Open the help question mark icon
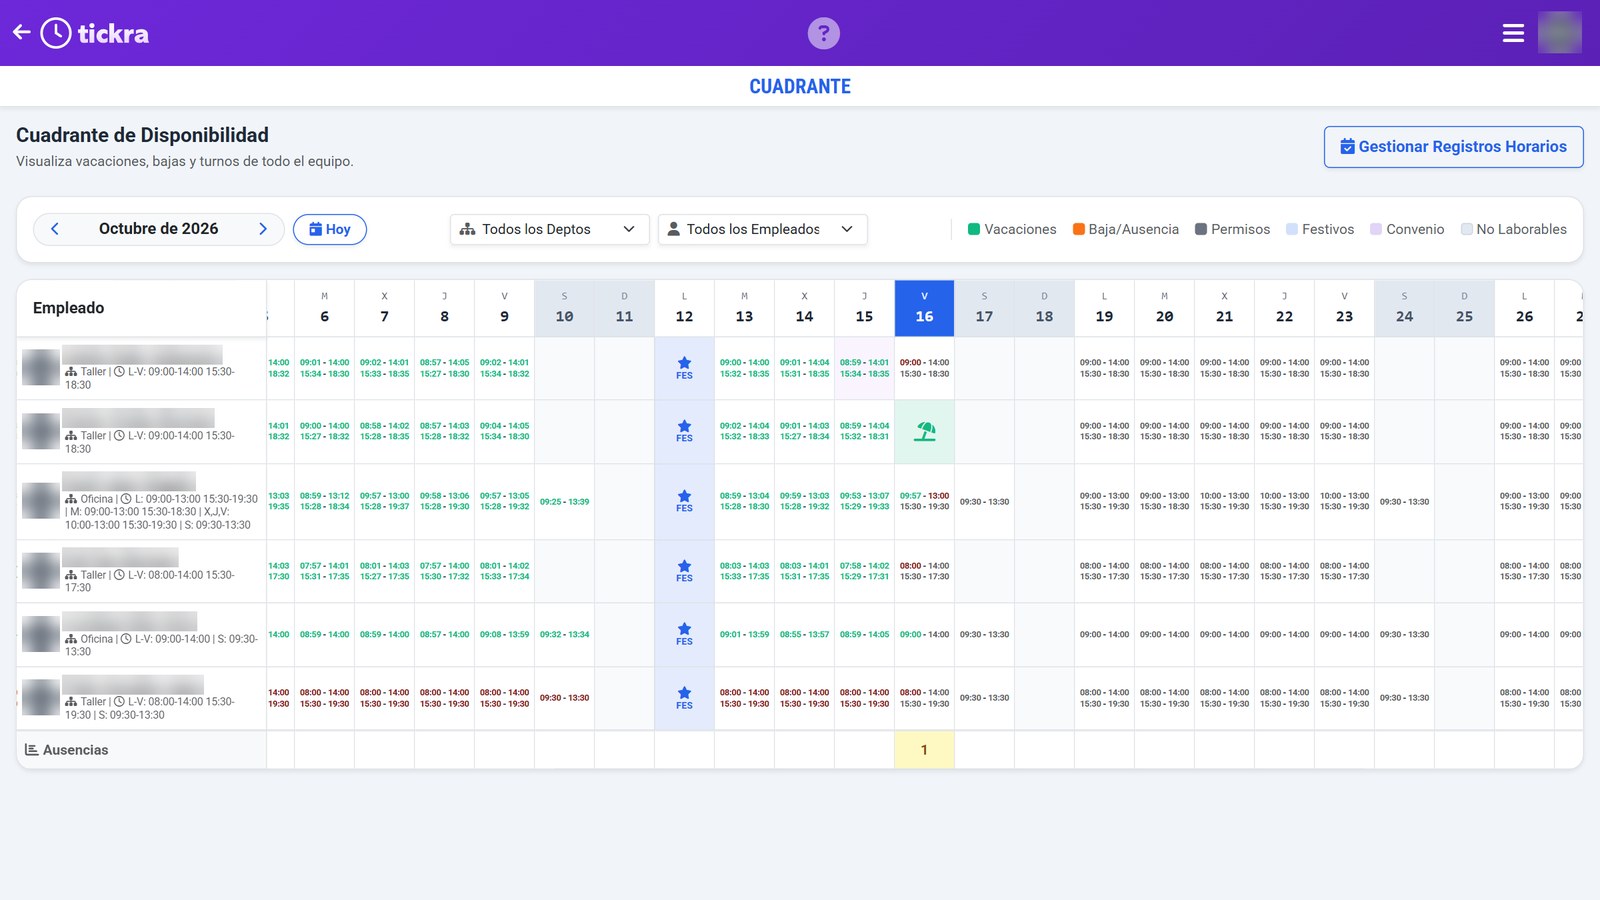The height and width of the screenshot is (900, 1600). point(823,33)
